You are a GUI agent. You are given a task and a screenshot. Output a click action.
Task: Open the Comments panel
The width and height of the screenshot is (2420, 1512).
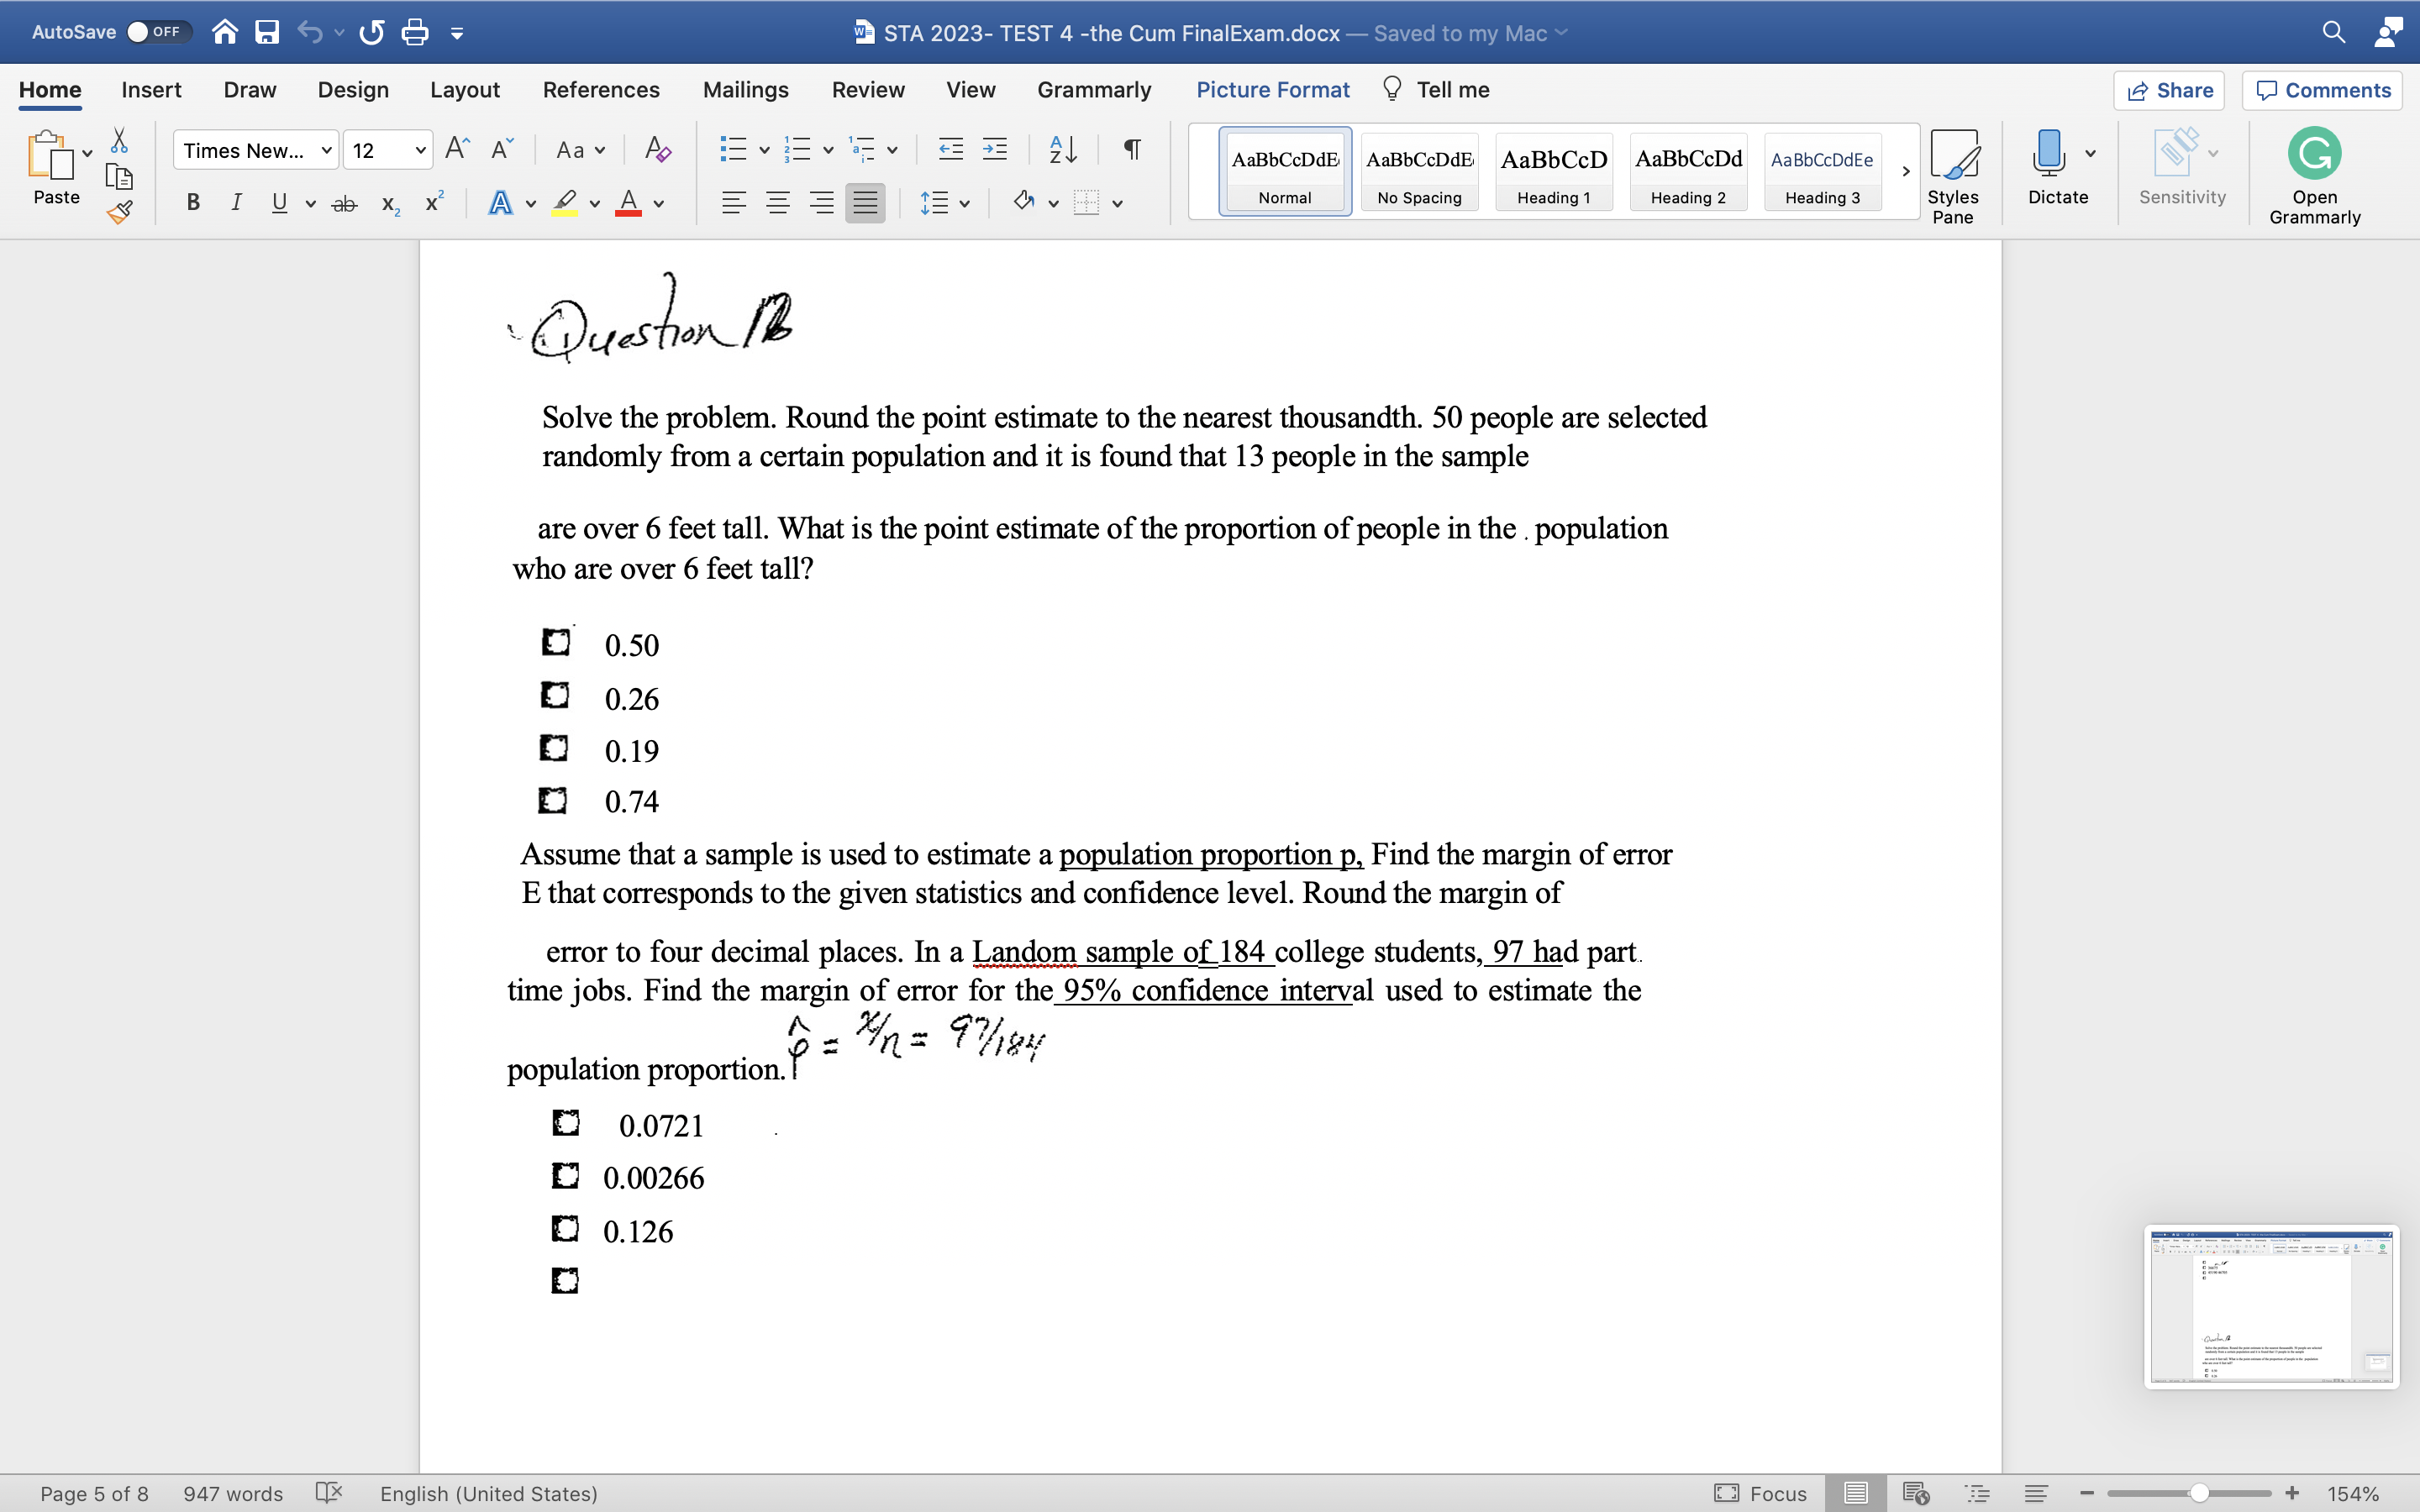coord(2321,90)
